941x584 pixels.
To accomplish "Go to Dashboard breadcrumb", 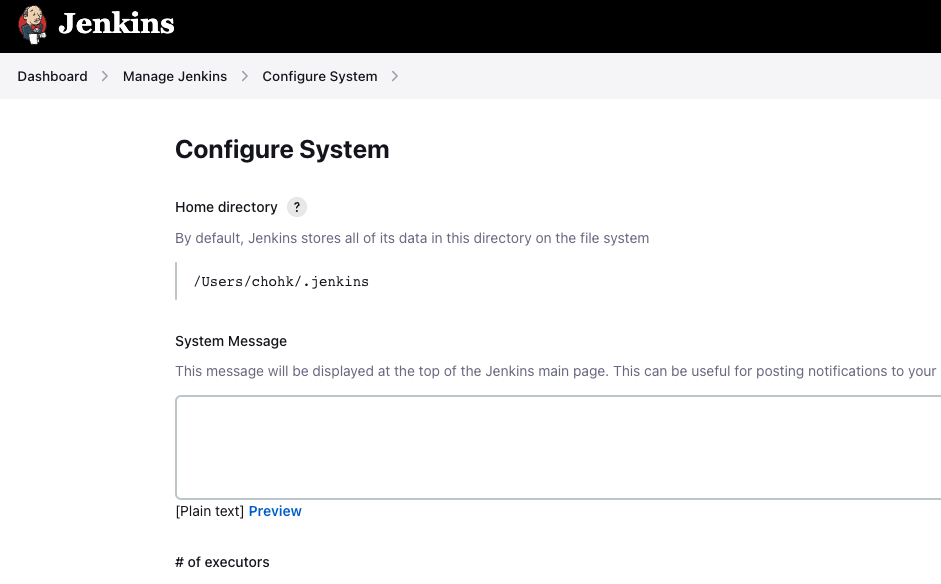I will 52,76.
